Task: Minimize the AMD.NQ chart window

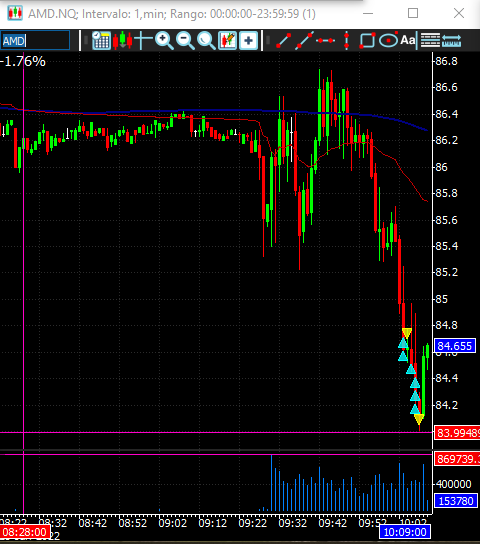Action: tap(368, 14)
